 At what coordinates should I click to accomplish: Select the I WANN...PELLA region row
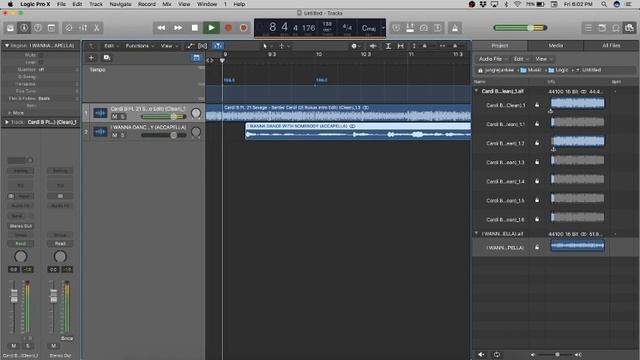pyautogui.click(x=555, y=247)
